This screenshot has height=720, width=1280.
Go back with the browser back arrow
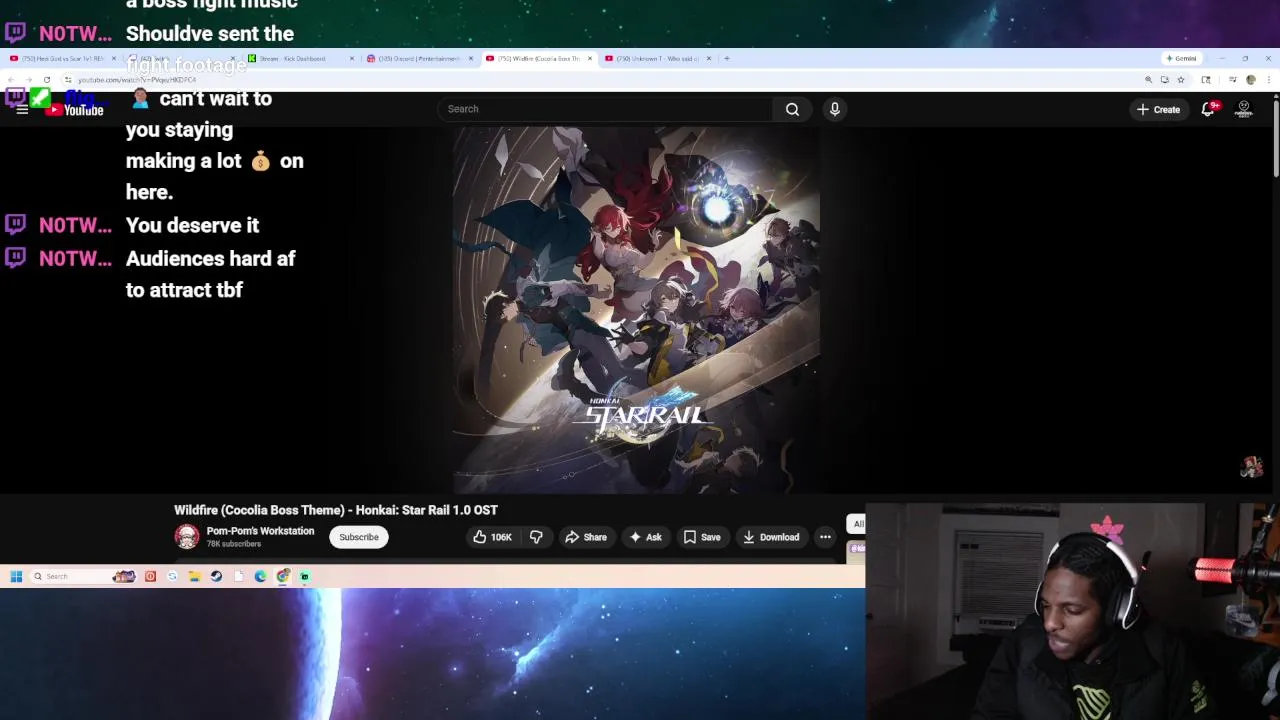11,79
